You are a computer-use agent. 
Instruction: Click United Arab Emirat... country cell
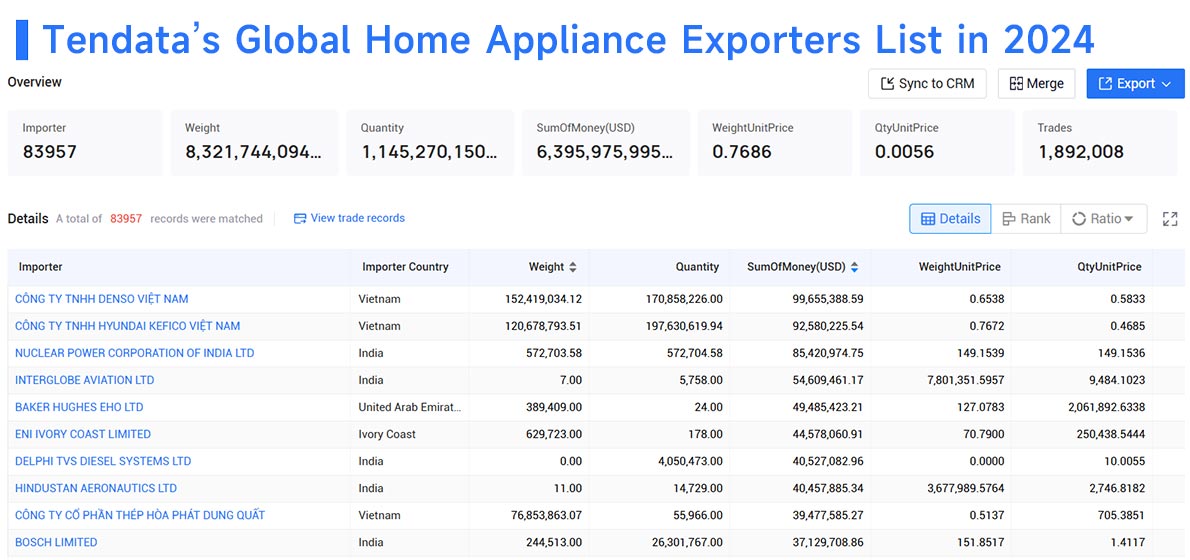coord(409,407)
